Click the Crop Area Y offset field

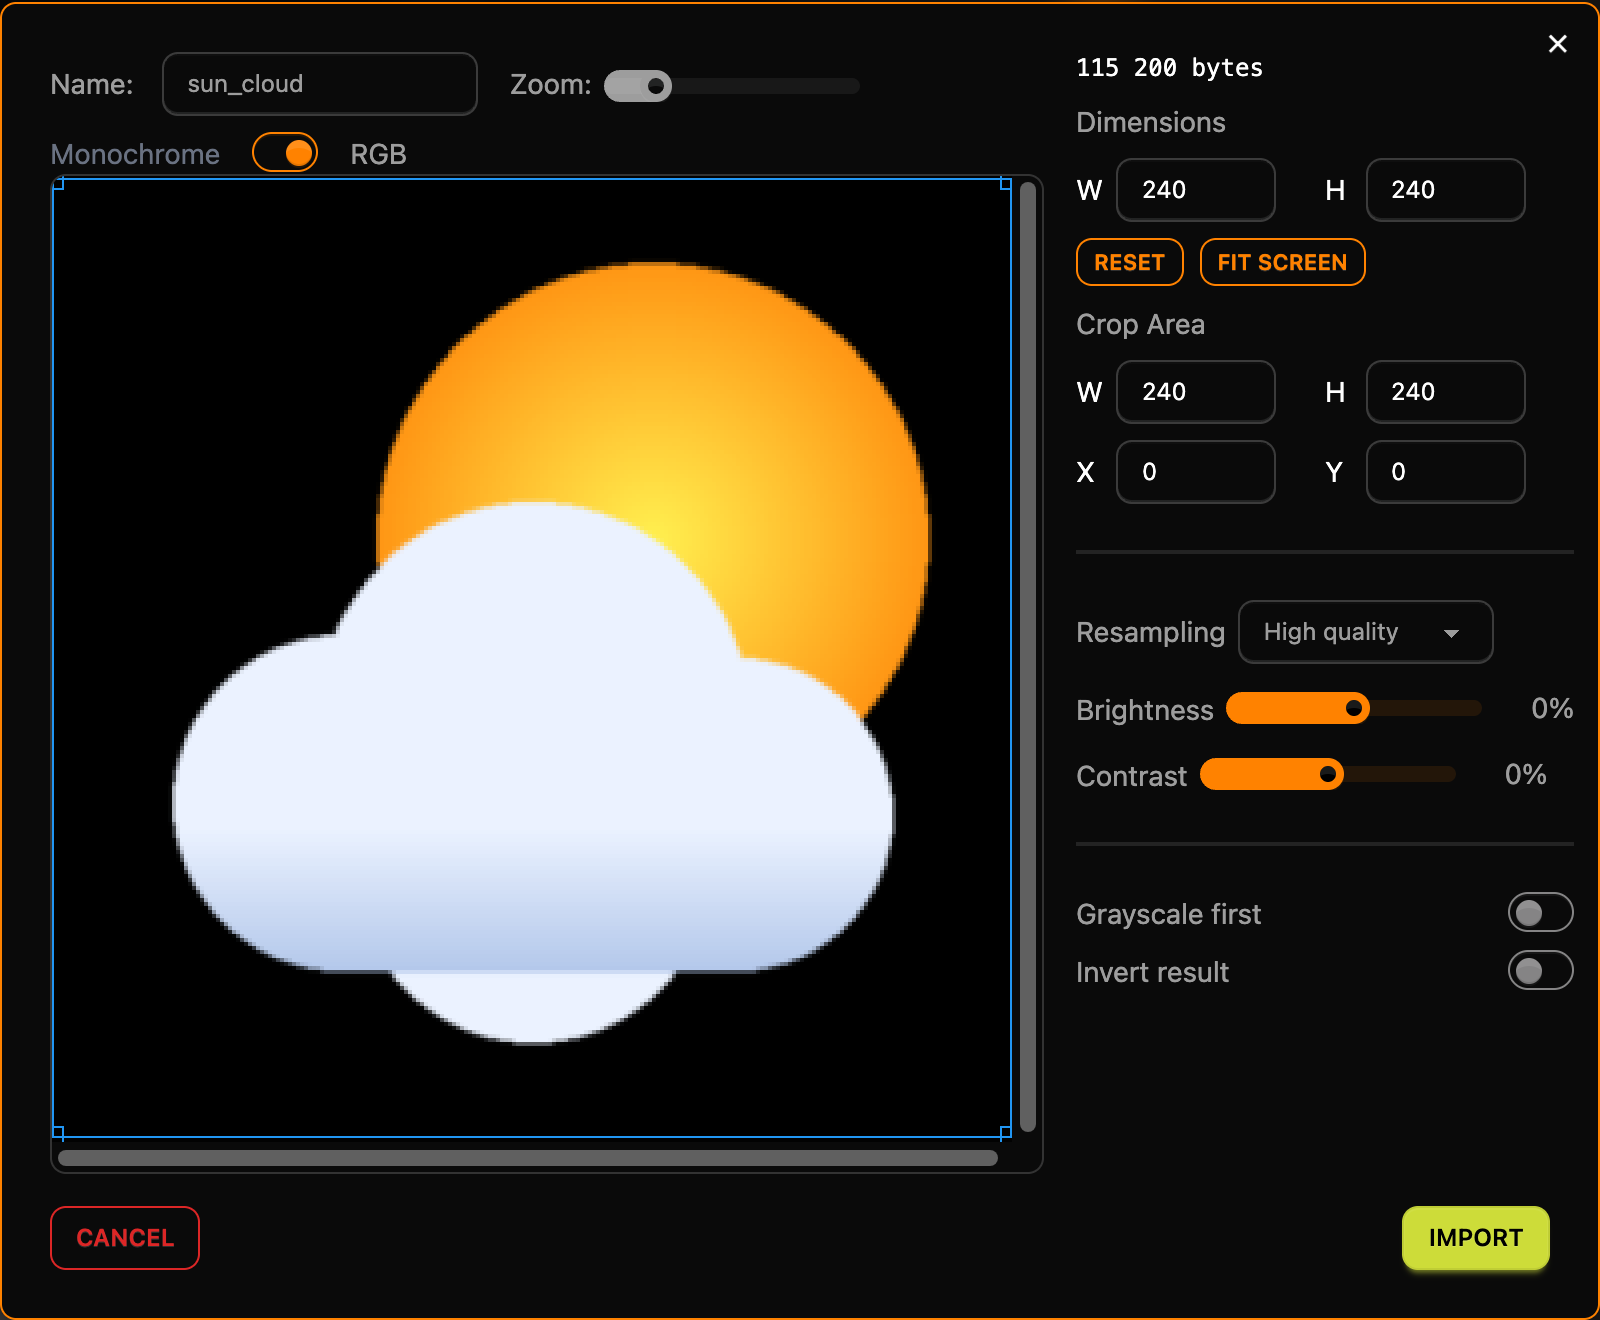click(1446, 472)
